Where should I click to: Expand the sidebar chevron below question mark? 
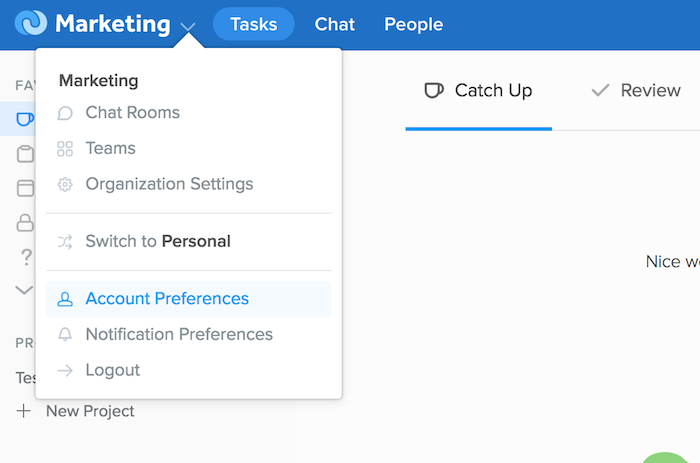pos(24,290)
